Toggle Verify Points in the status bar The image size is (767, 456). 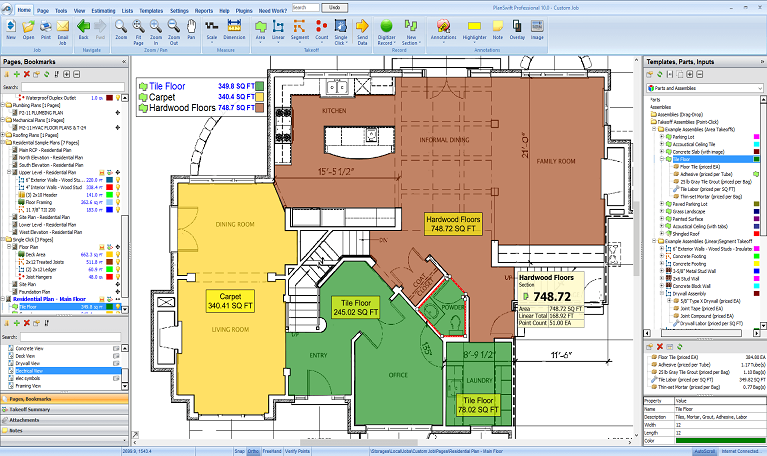[297, 451]
